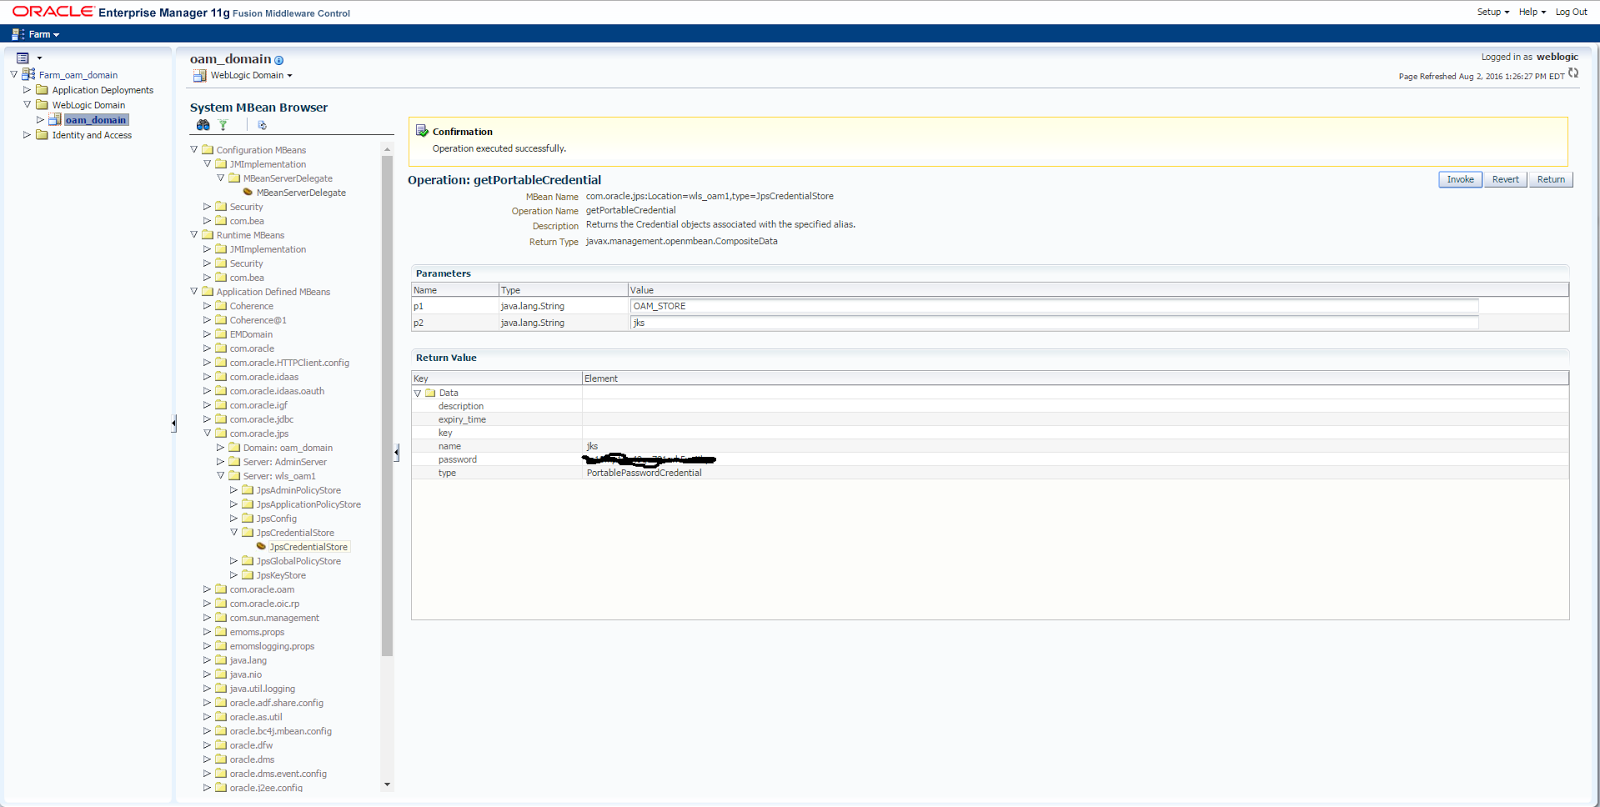Click the Value column header in Parameters

[x=1098, y=290]
